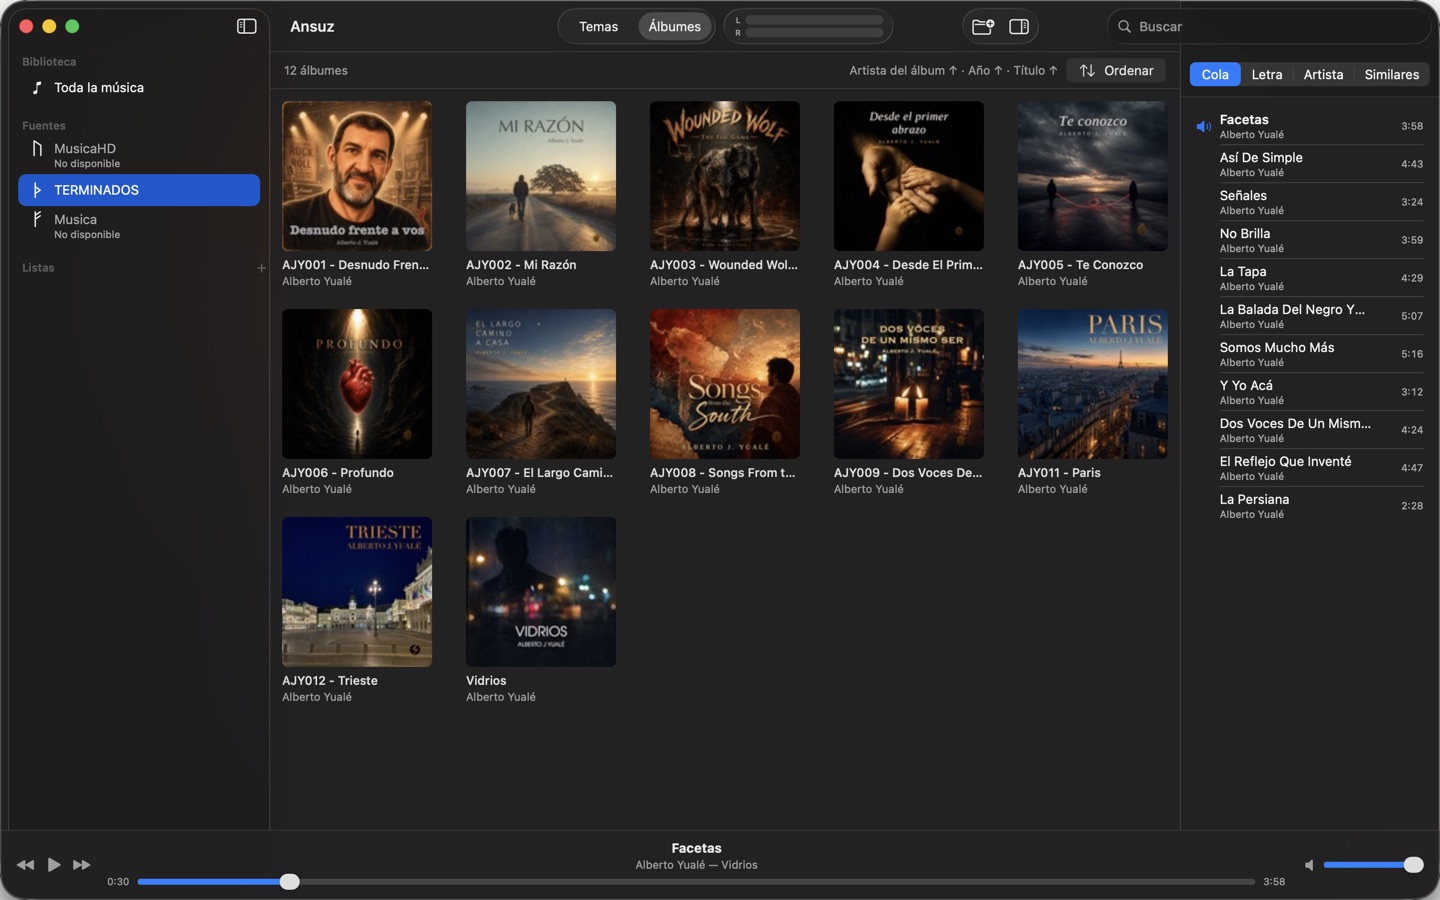Viewport: 1440px width, 900px height.
Task: Click the L/R level meter
Action: click(x=808, y=27)
